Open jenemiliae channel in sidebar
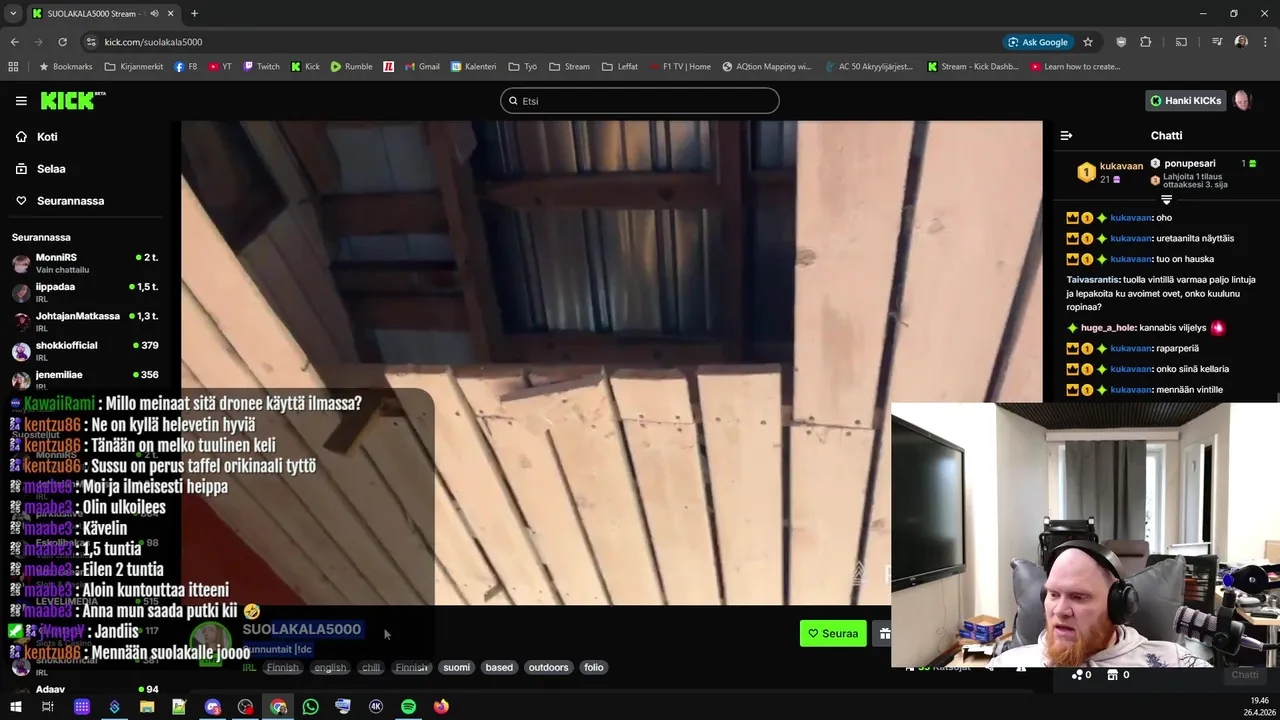1280x720 pixels. pyautogui.click(x=85, y=379)
